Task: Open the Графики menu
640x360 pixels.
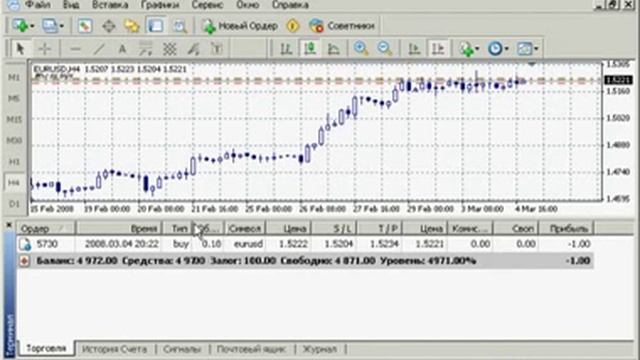Action: pos(160,5)
